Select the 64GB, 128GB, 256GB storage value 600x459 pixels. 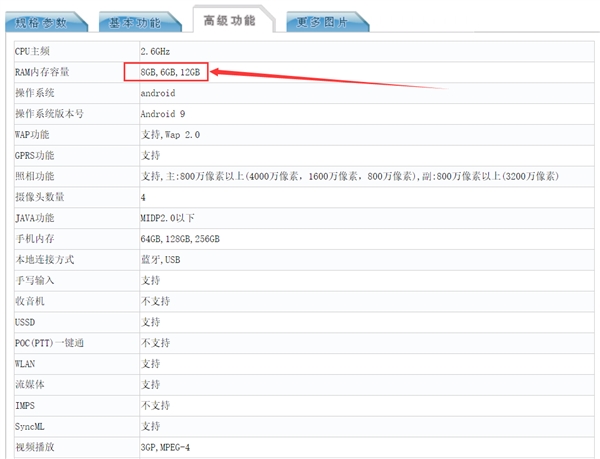[x=179, y=239]
